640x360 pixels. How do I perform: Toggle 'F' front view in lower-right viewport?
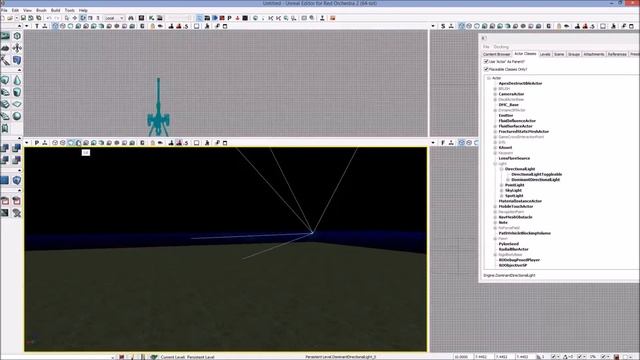coord(443,143)
